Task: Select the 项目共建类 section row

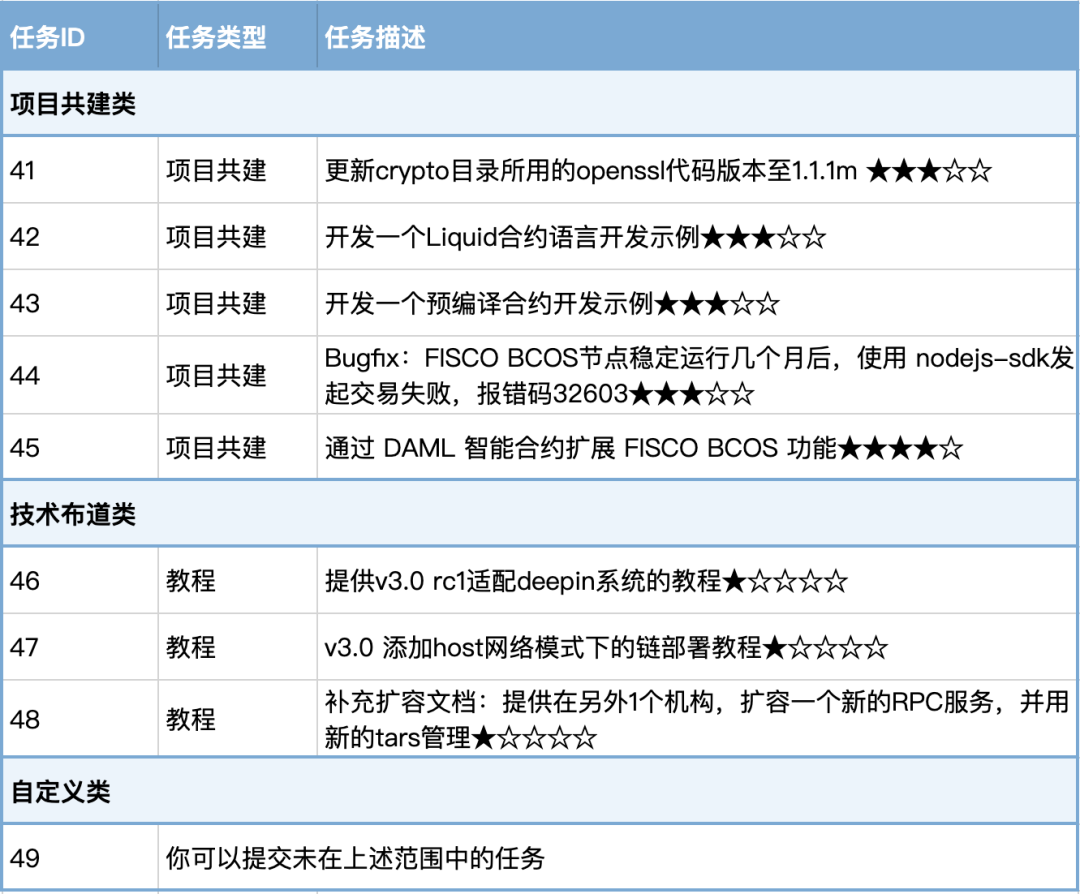Action: point(540,103)
